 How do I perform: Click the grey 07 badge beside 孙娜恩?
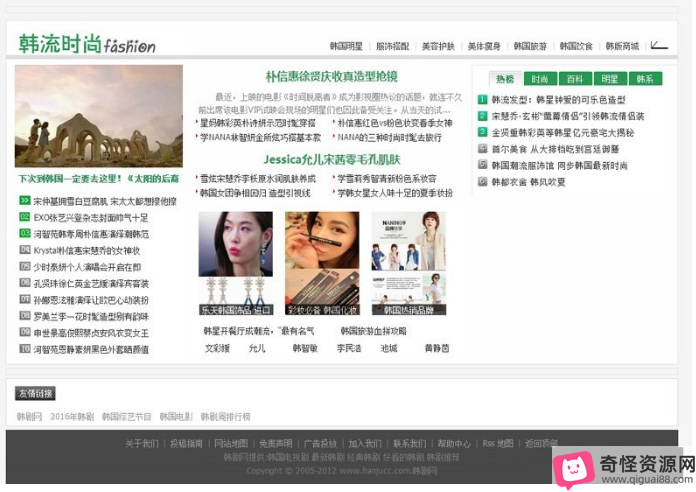(x=25, y=299)
